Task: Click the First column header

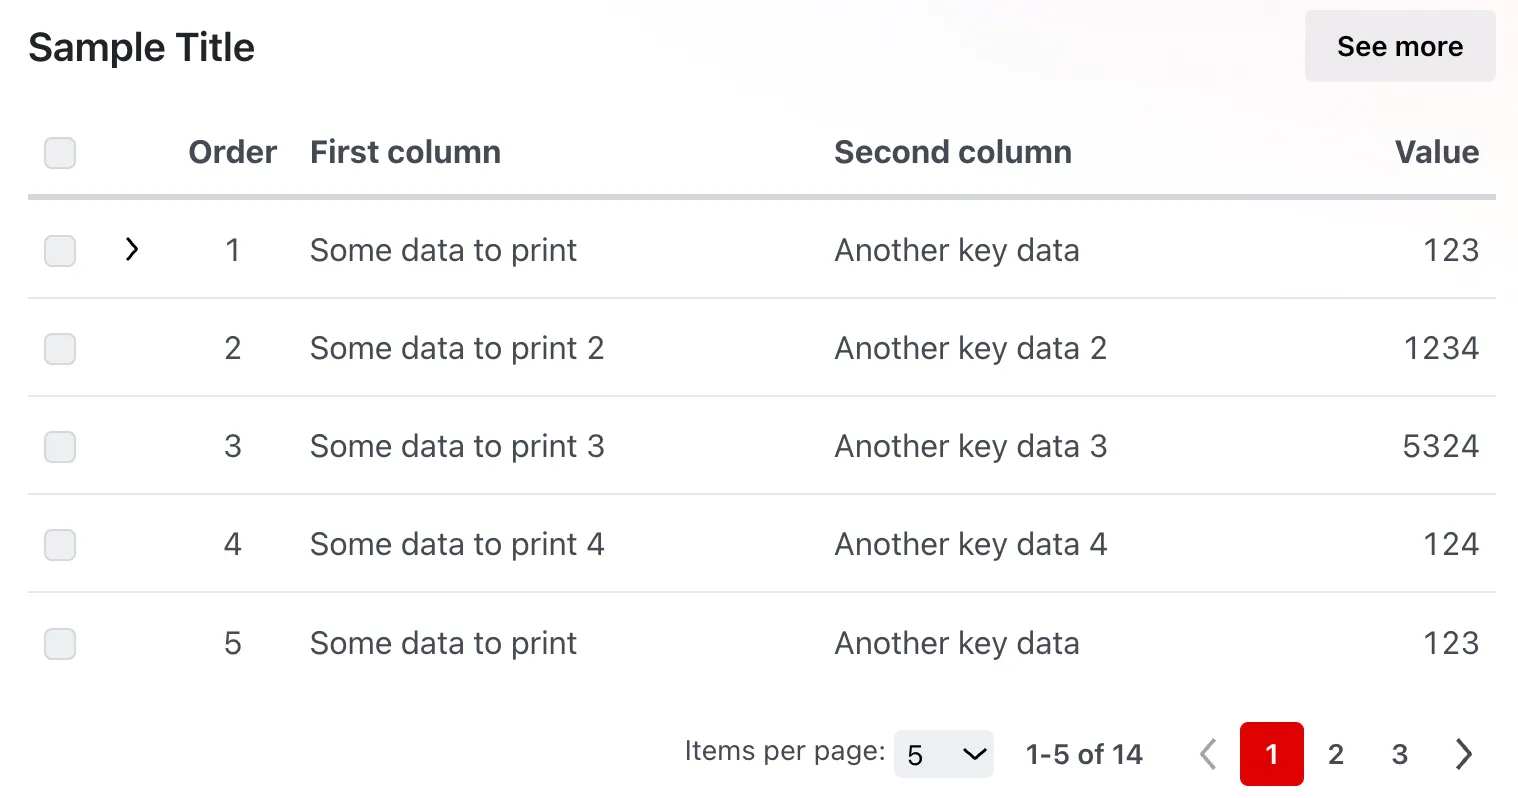Action: coord(405,152)
